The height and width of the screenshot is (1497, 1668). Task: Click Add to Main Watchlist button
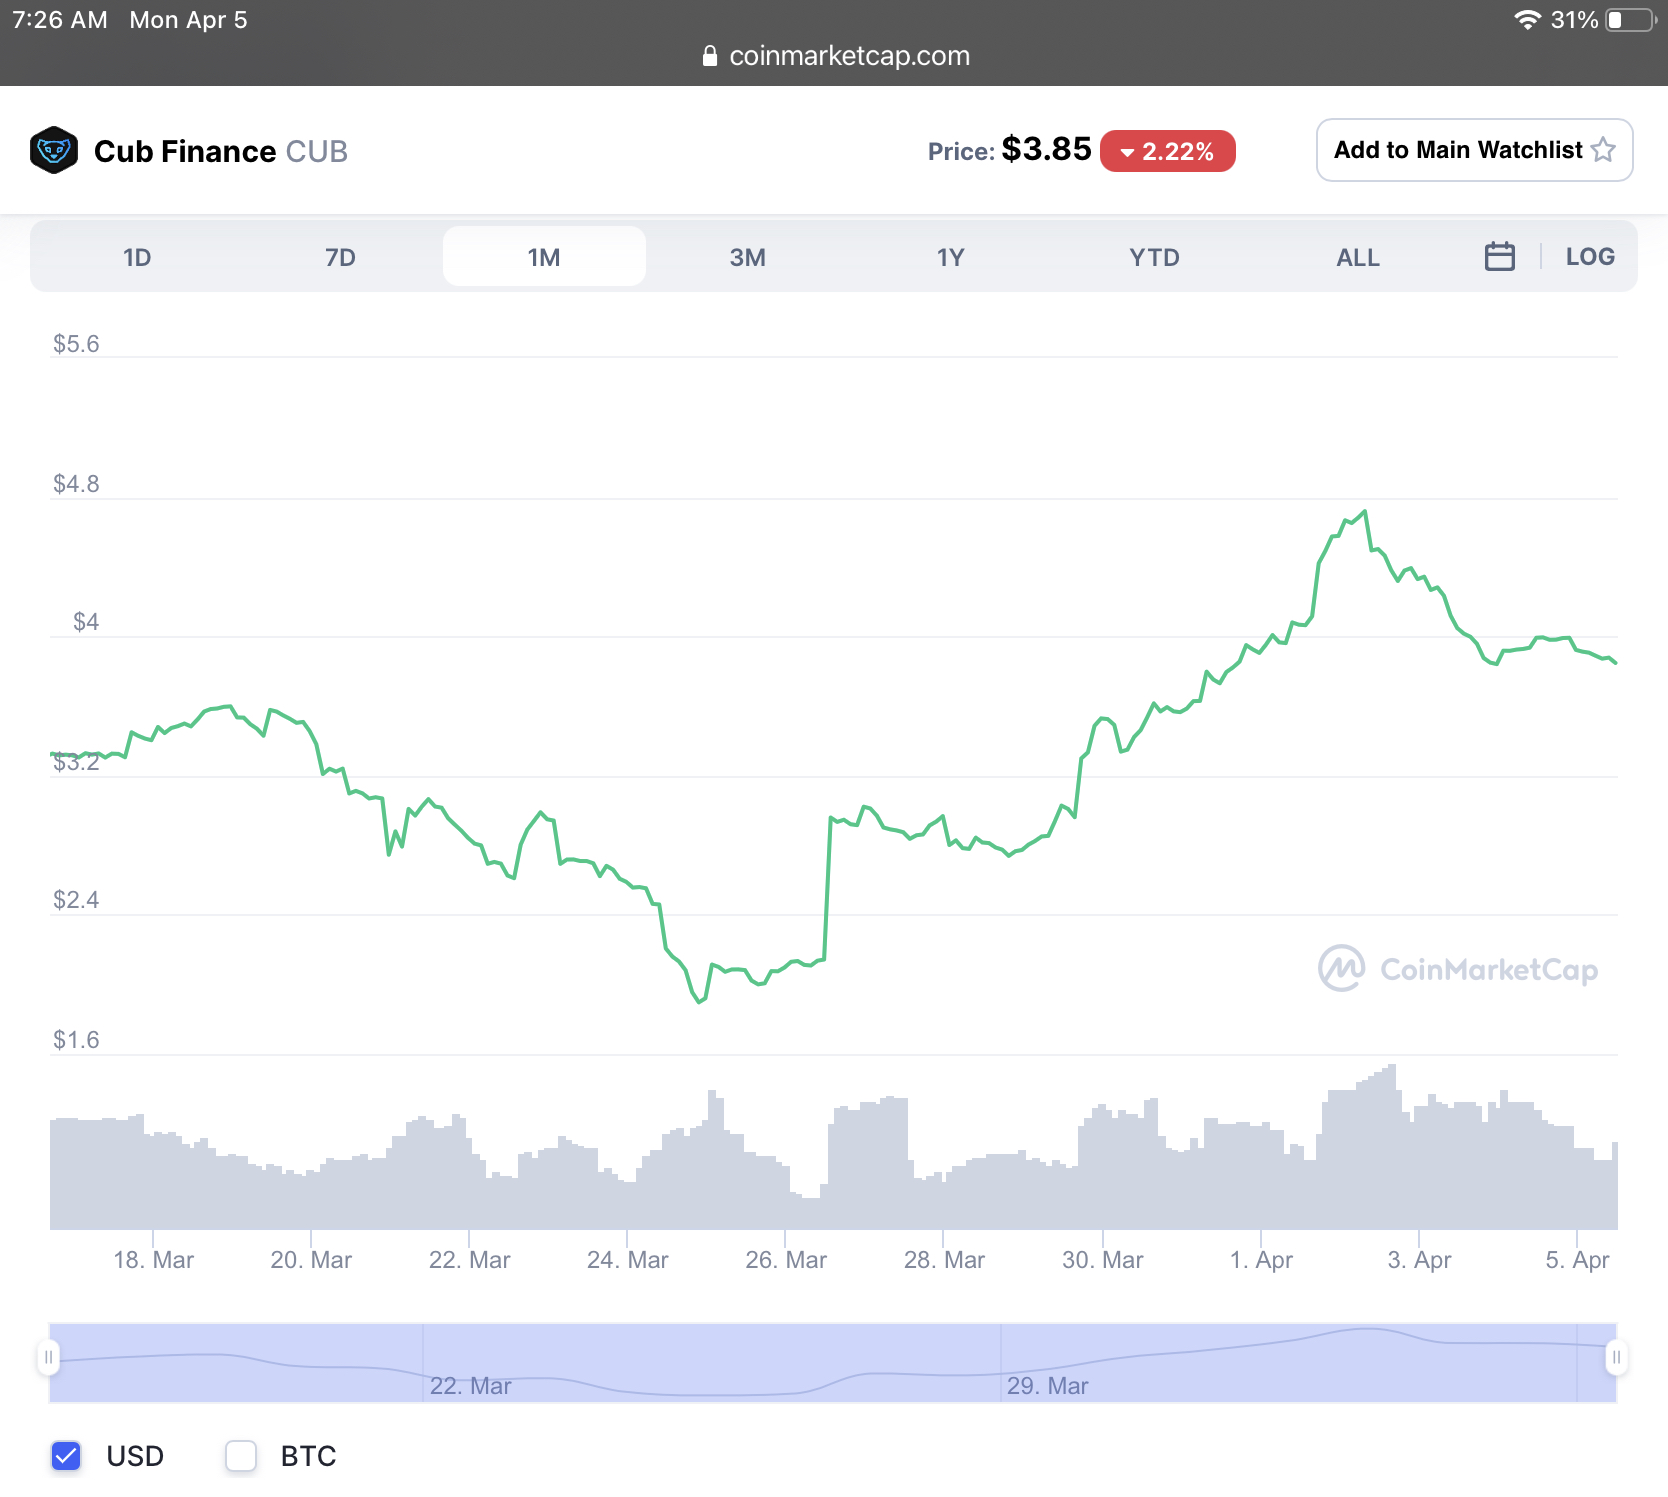point(1474,150)
